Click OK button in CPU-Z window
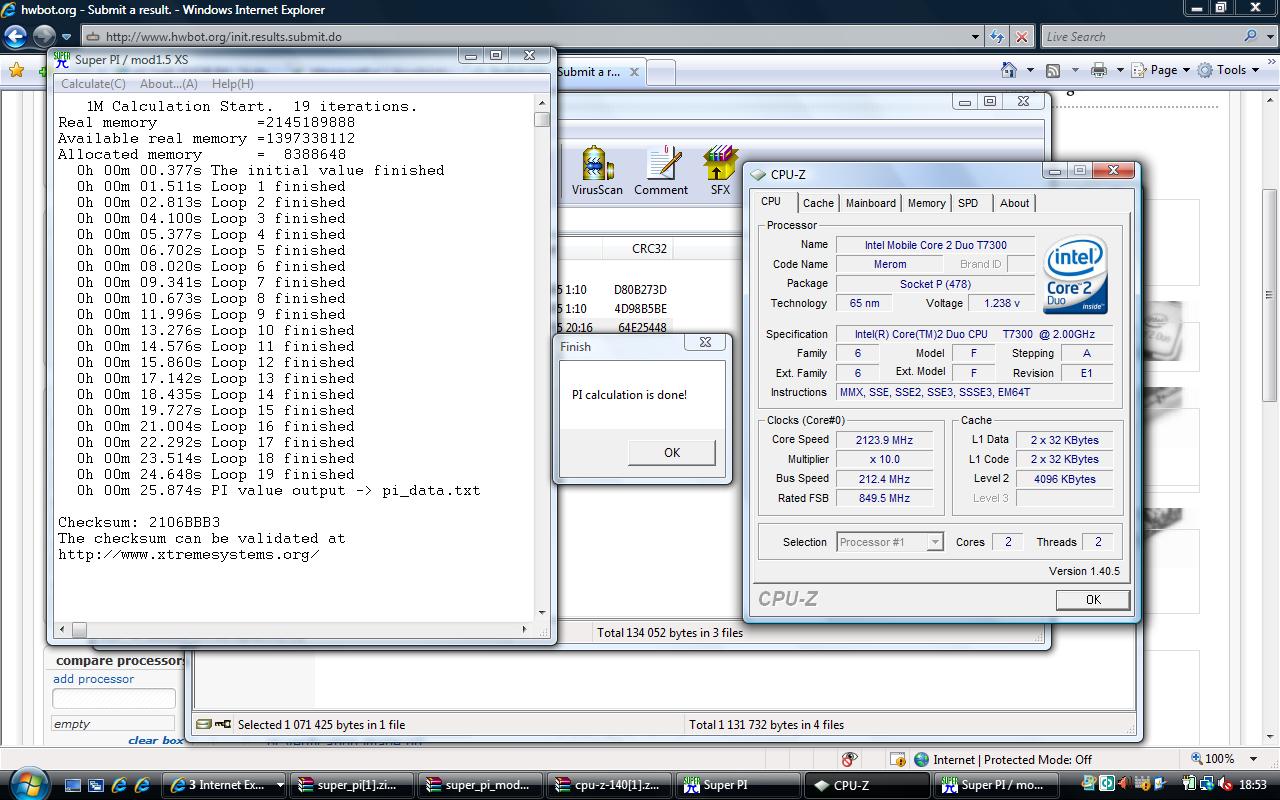This screenshot has width=1280, height=800. pos(1092,599)
